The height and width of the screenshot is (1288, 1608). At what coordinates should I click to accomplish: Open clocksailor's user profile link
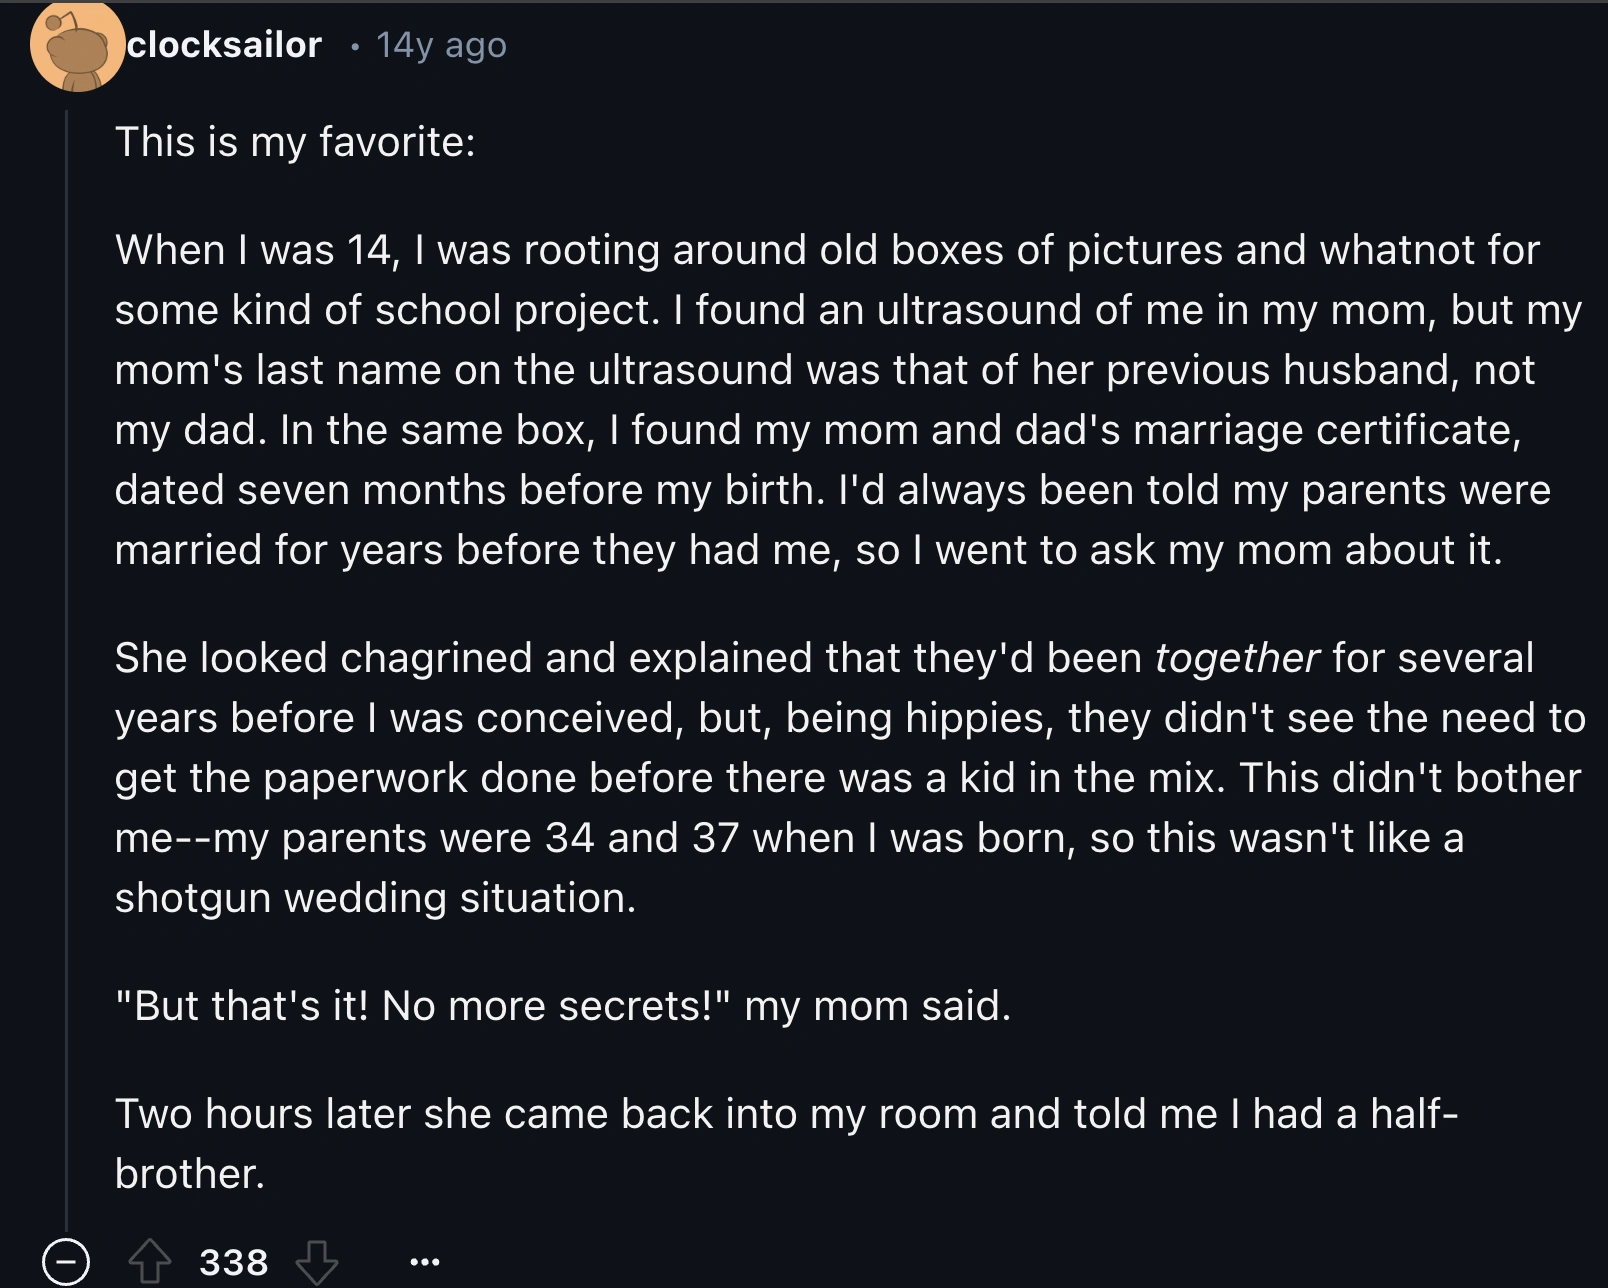click(x=225, y=45)
